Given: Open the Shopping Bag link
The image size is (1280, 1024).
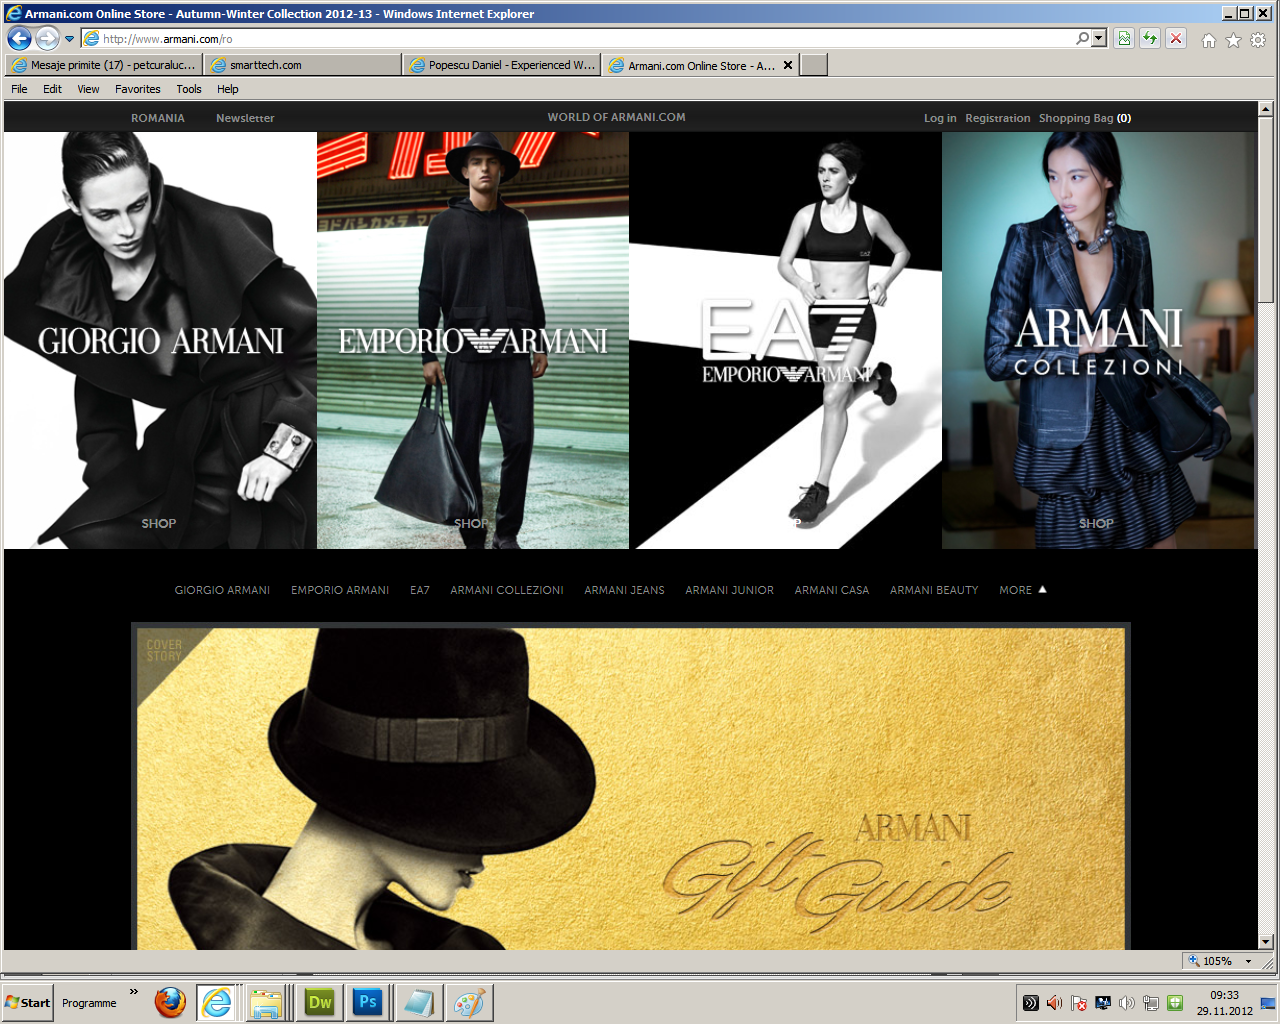Looking at the screenshot, I should pos(1084,118).
